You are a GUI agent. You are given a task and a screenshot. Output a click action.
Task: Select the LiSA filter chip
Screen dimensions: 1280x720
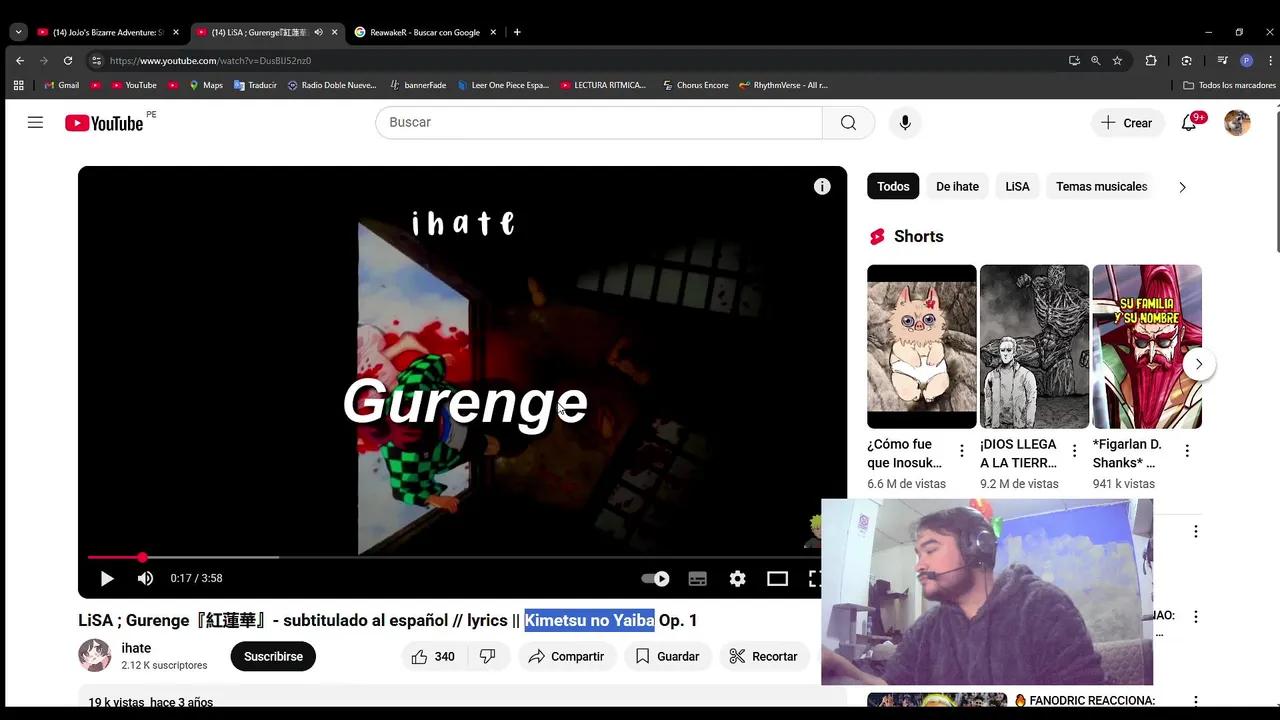tap(1017, 186)
